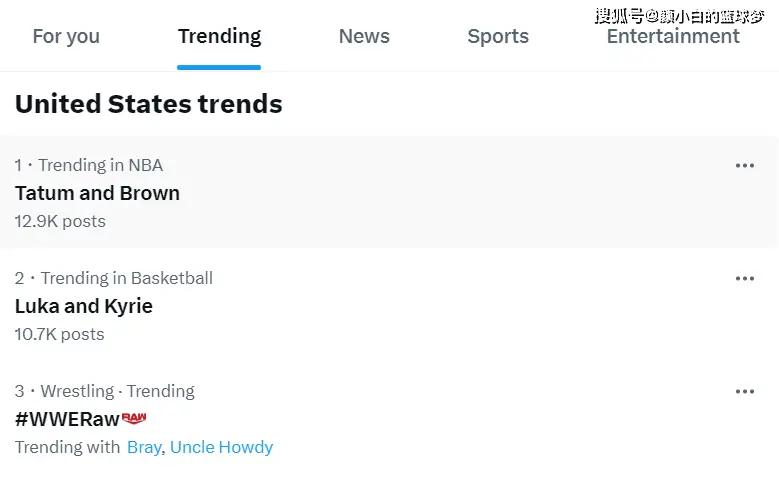The width and height of the screenshot is (779, 481).
Task: Click the Bray related trend link
Action: (x=144, y=447)
